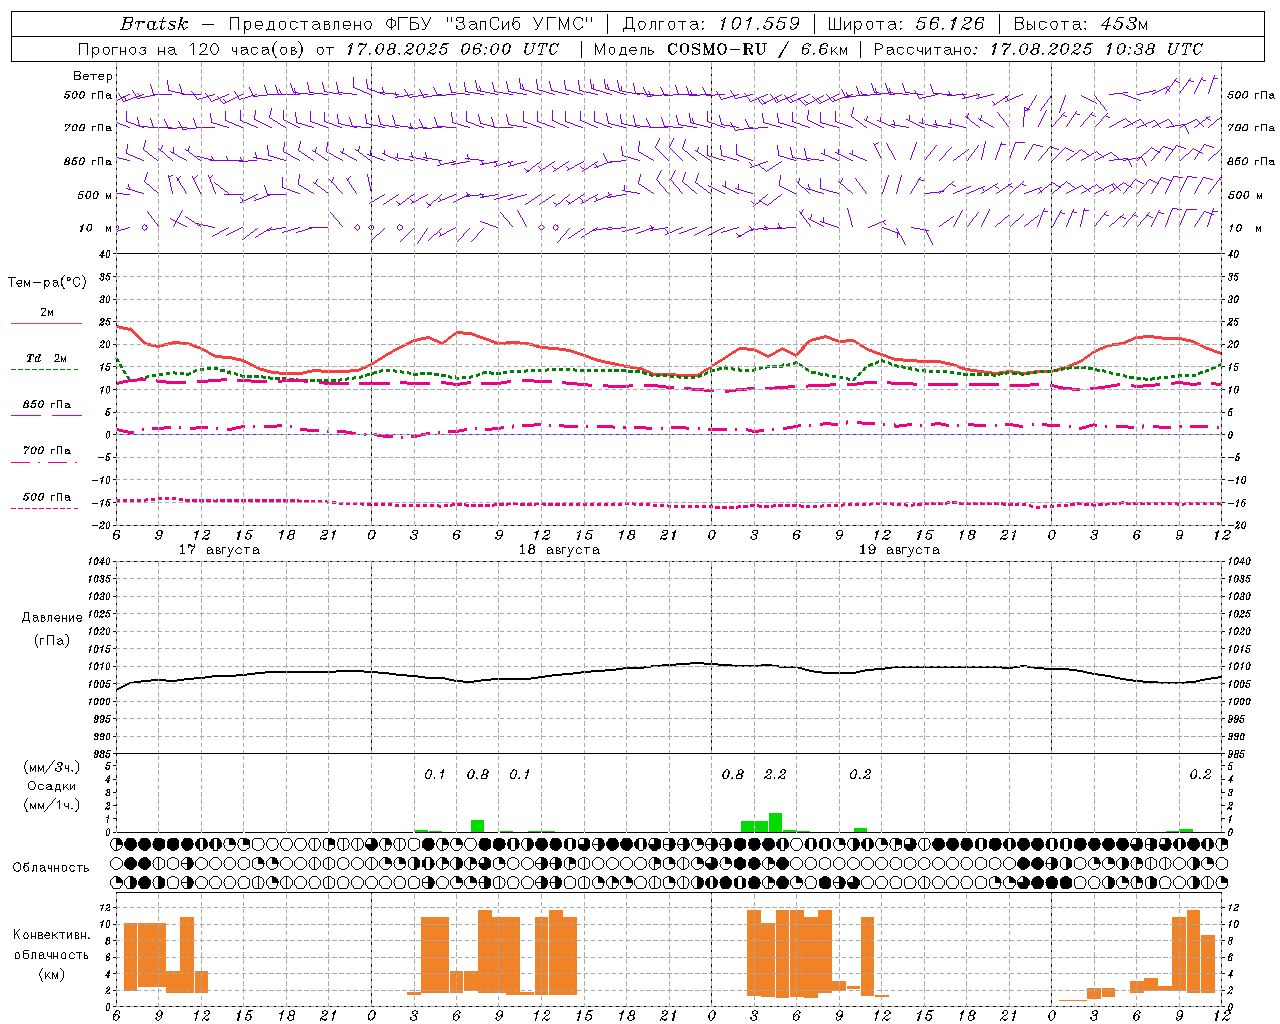The width and height of the screenshot is (1280, 1024).
Task: Click the "700 гПа" temperature legend label
Action: pos(47,451)
